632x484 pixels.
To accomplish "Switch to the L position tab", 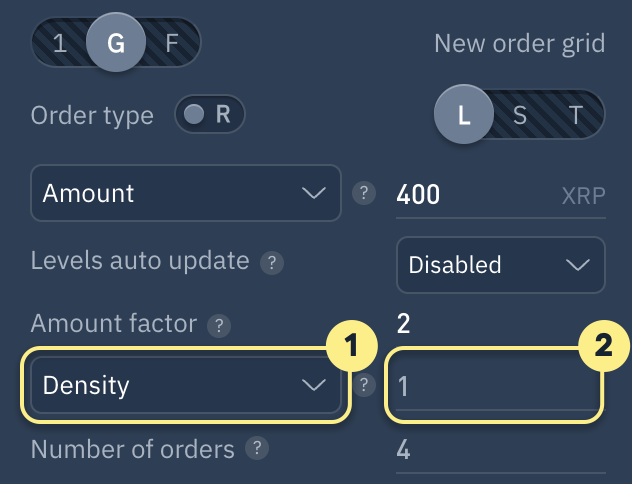I will point(464,115).
